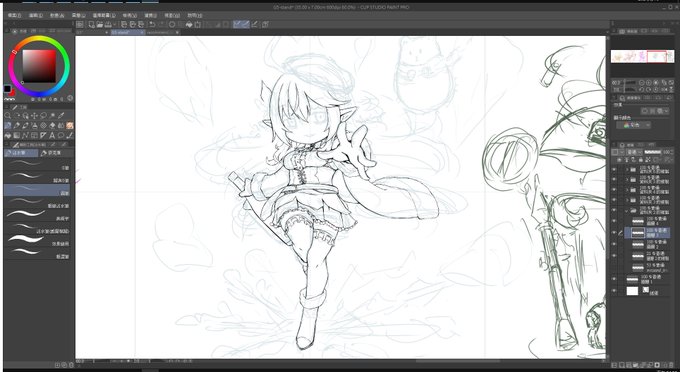Open the Help menu
Screen dimensions: 680x372
tap(195, 15)
